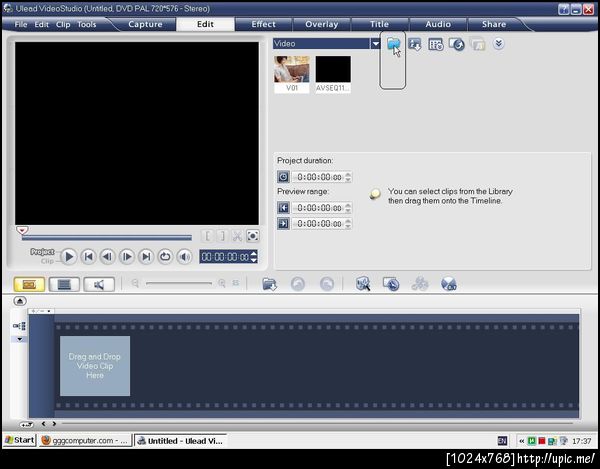Click the Project duration clock icon
600x469 pixels.
coord(283,177)
